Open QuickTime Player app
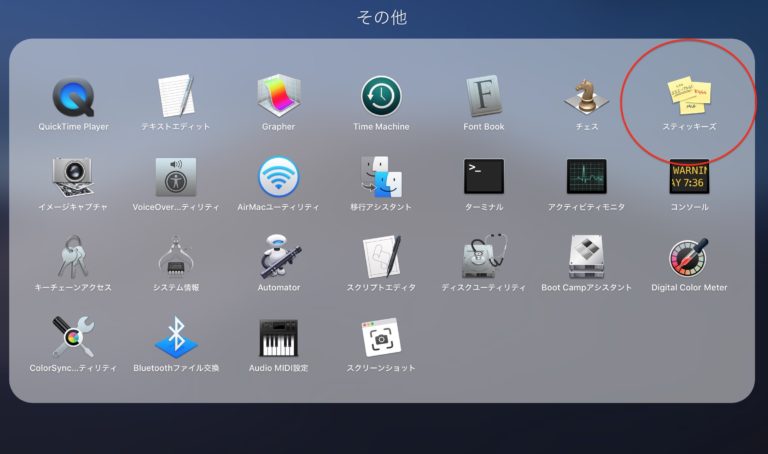Image resolution: width=768 pixels, height=454 pixels. tap(73, 97)
